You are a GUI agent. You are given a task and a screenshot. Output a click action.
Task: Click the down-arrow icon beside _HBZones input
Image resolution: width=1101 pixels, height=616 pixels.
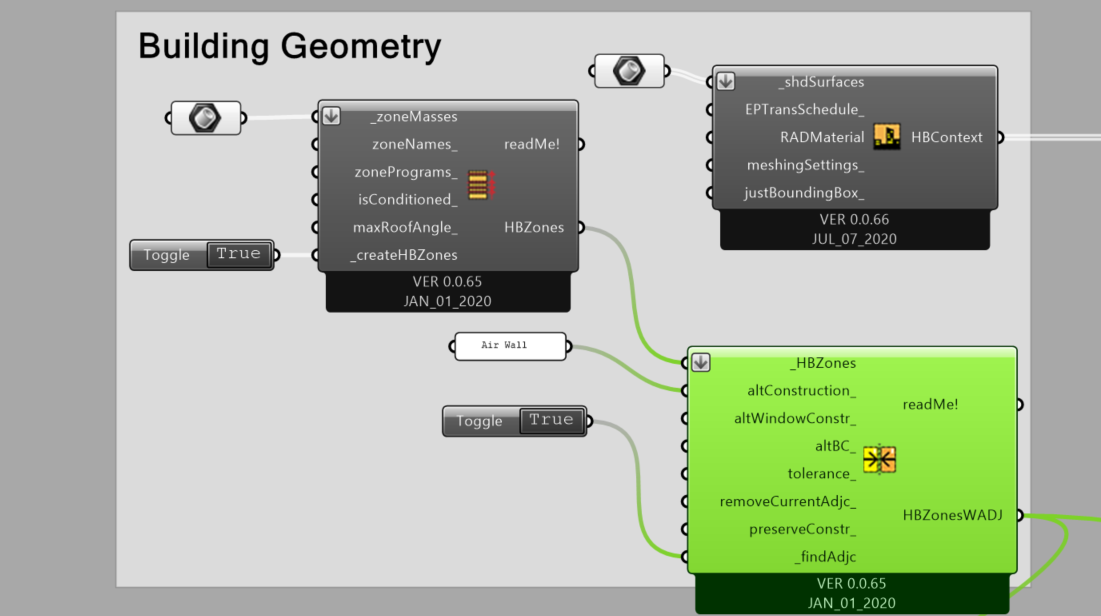click(x=701, y=362)
